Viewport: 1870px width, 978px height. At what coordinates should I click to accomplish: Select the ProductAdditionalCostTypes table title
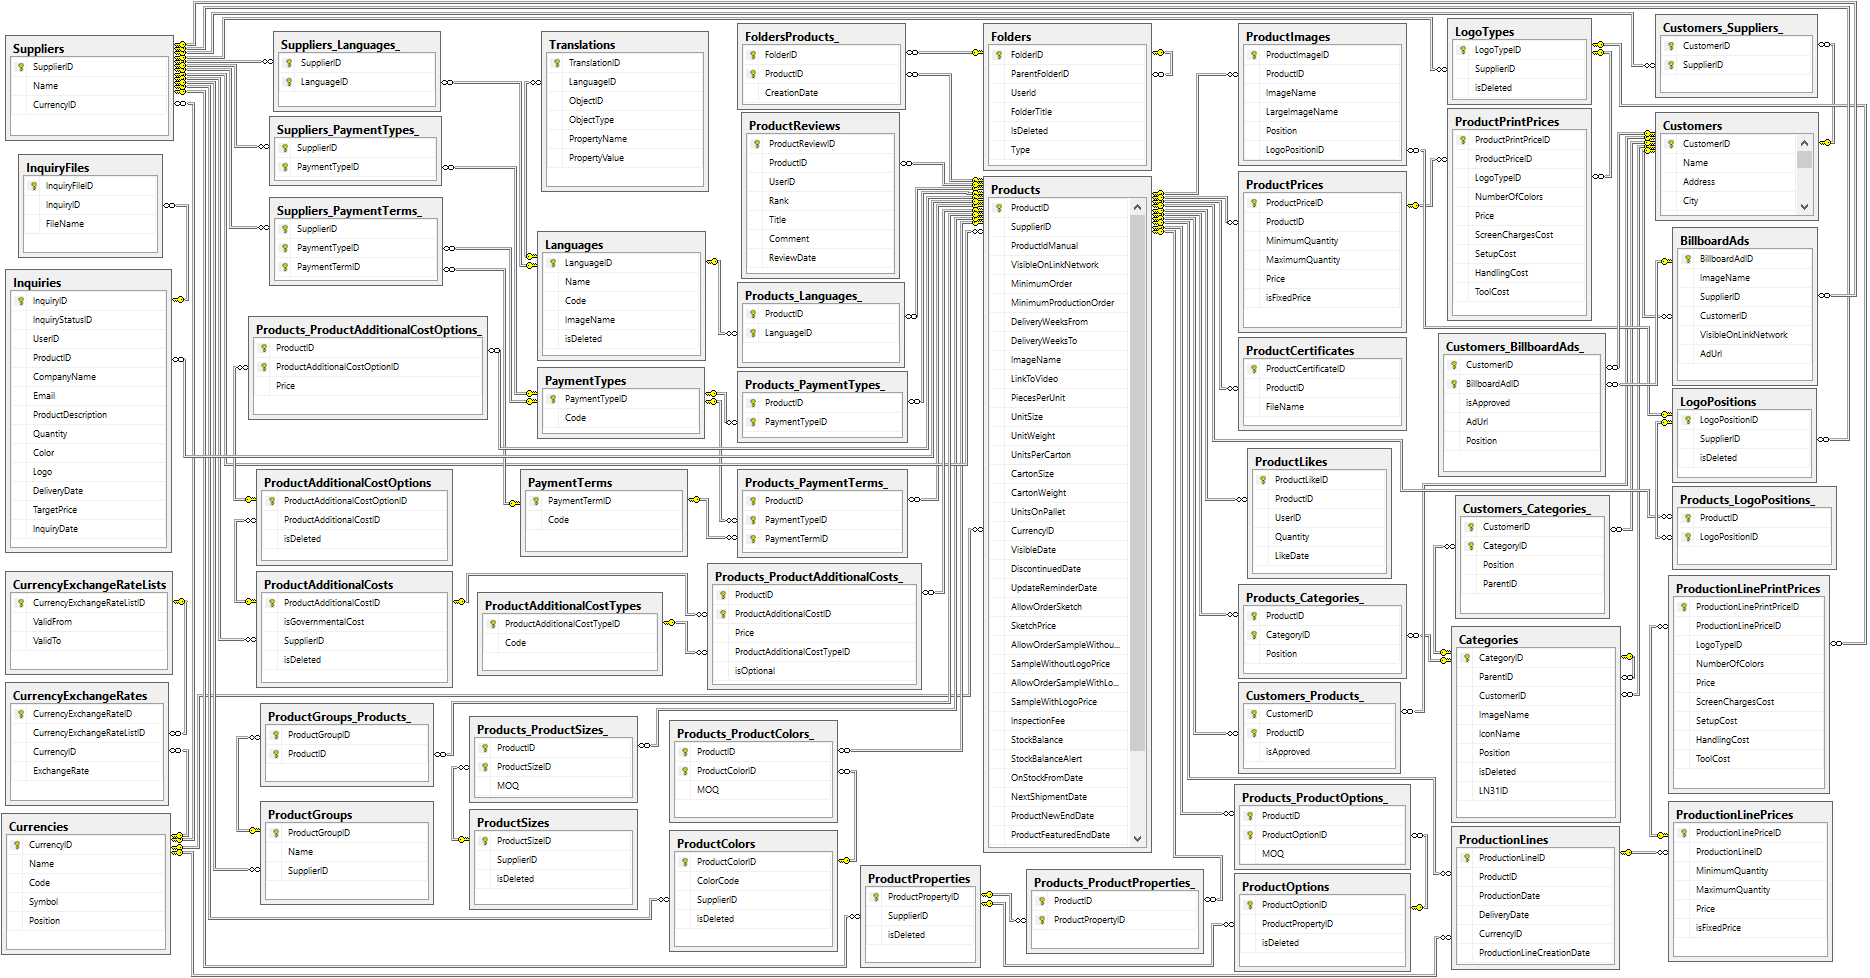tap(569, 605)
